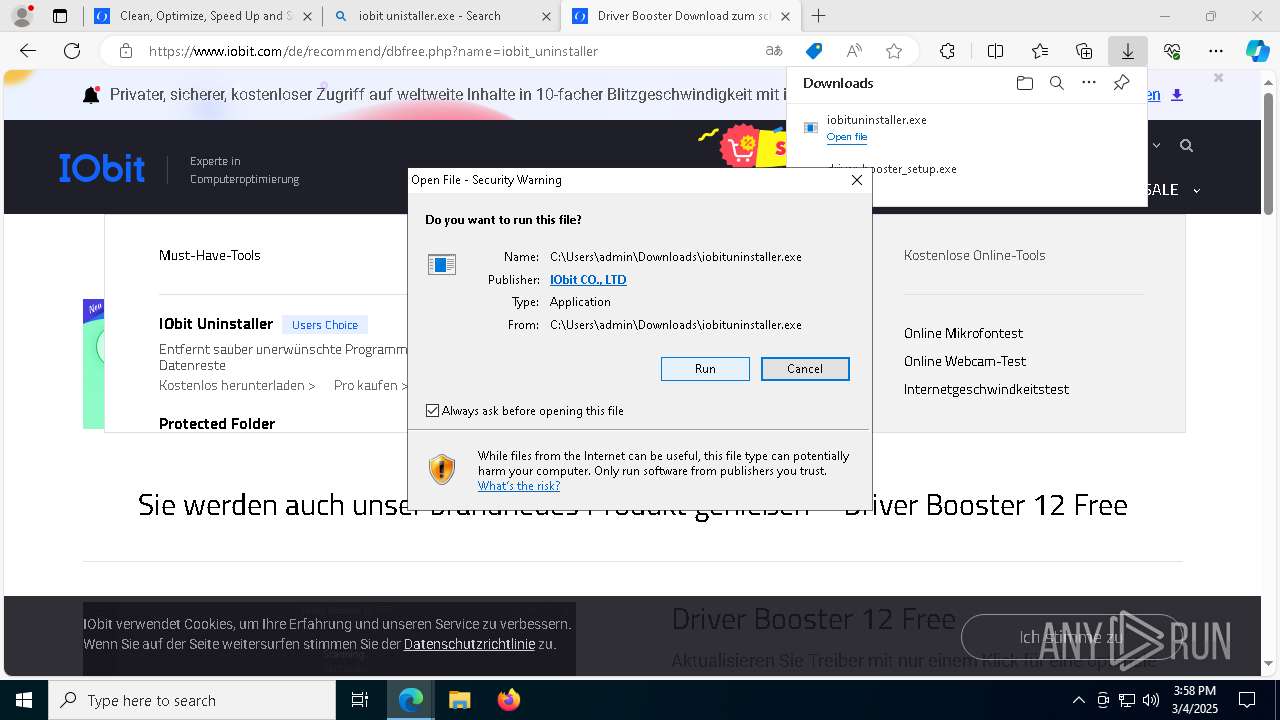
Task: Open the tab actions menu icon
Action: click(60, 16)
